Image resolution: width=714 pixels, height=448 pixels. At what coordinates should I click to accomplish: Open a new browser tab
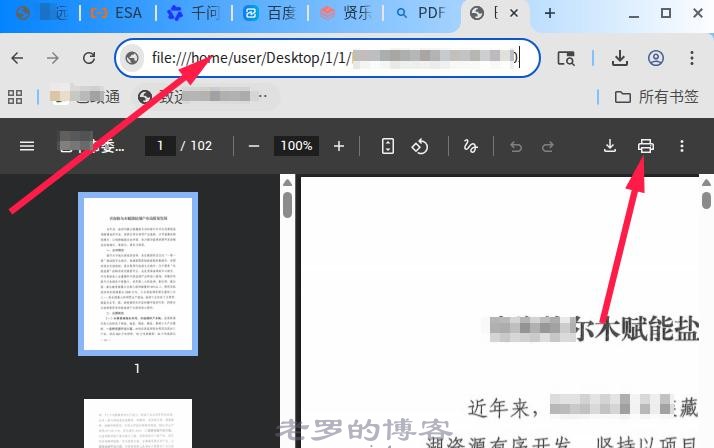tap(550, 13)
